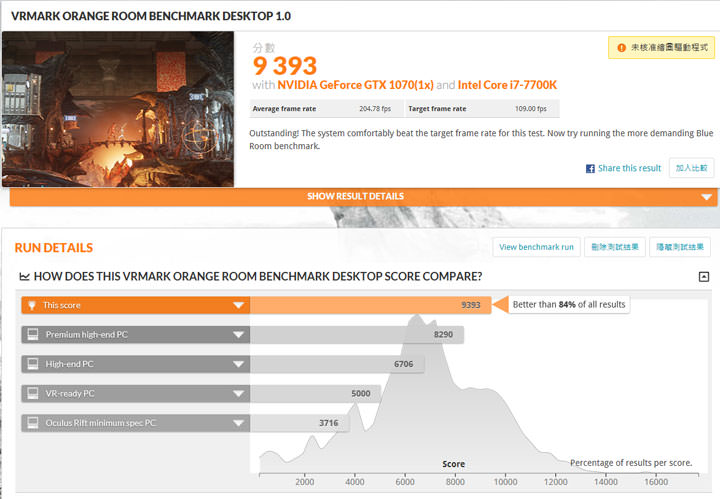Click the trophy icon beside This score
This screenshot has width=720, height=499.
click(x=32, y=305)
